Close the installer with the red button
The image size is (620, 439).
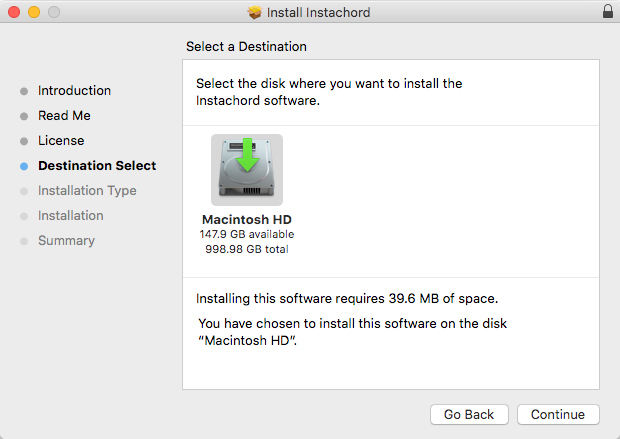(13, 12)
